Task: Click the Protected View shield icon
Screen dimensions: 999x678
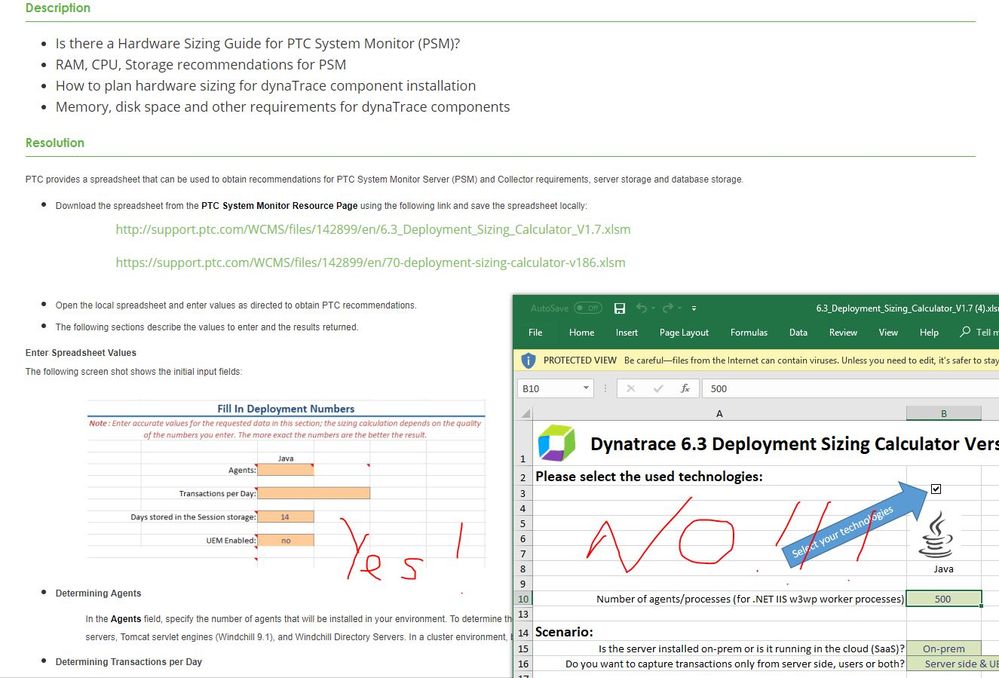Action: [x=528, y=361]
